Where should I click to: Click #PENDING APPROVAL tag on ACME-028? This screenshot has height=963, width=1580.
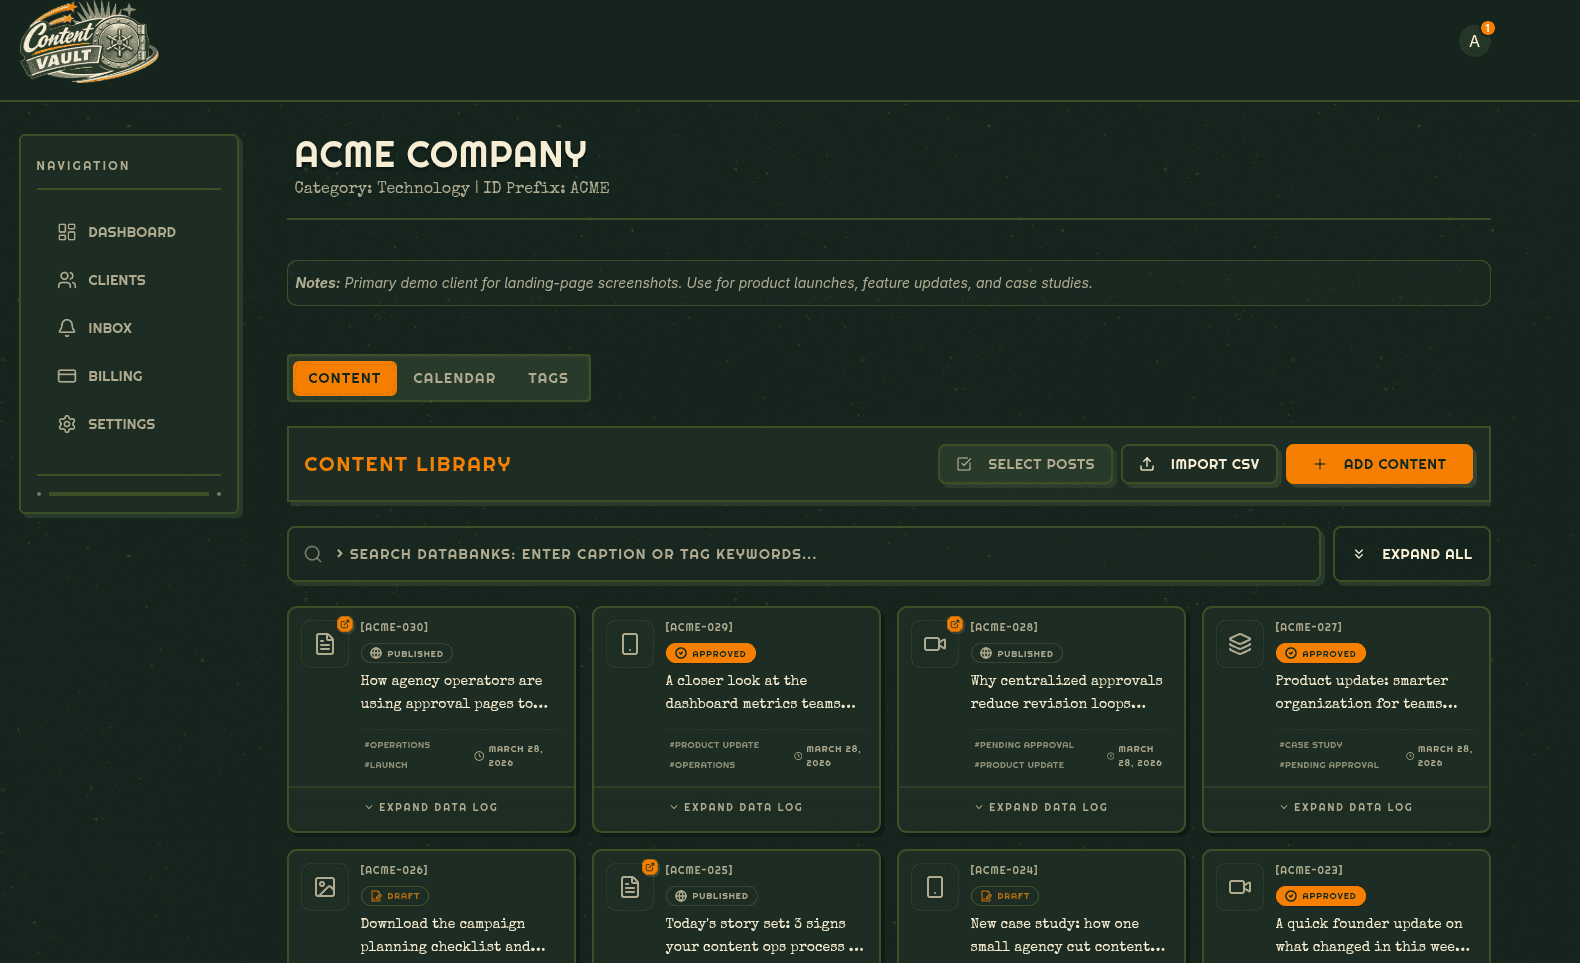tap(1024, 745)
